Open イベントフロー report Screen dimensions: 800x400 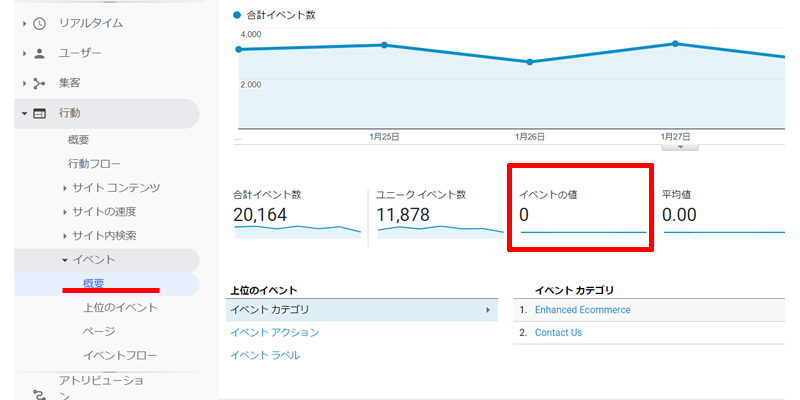pyautogui.click(x=120, y=356)
